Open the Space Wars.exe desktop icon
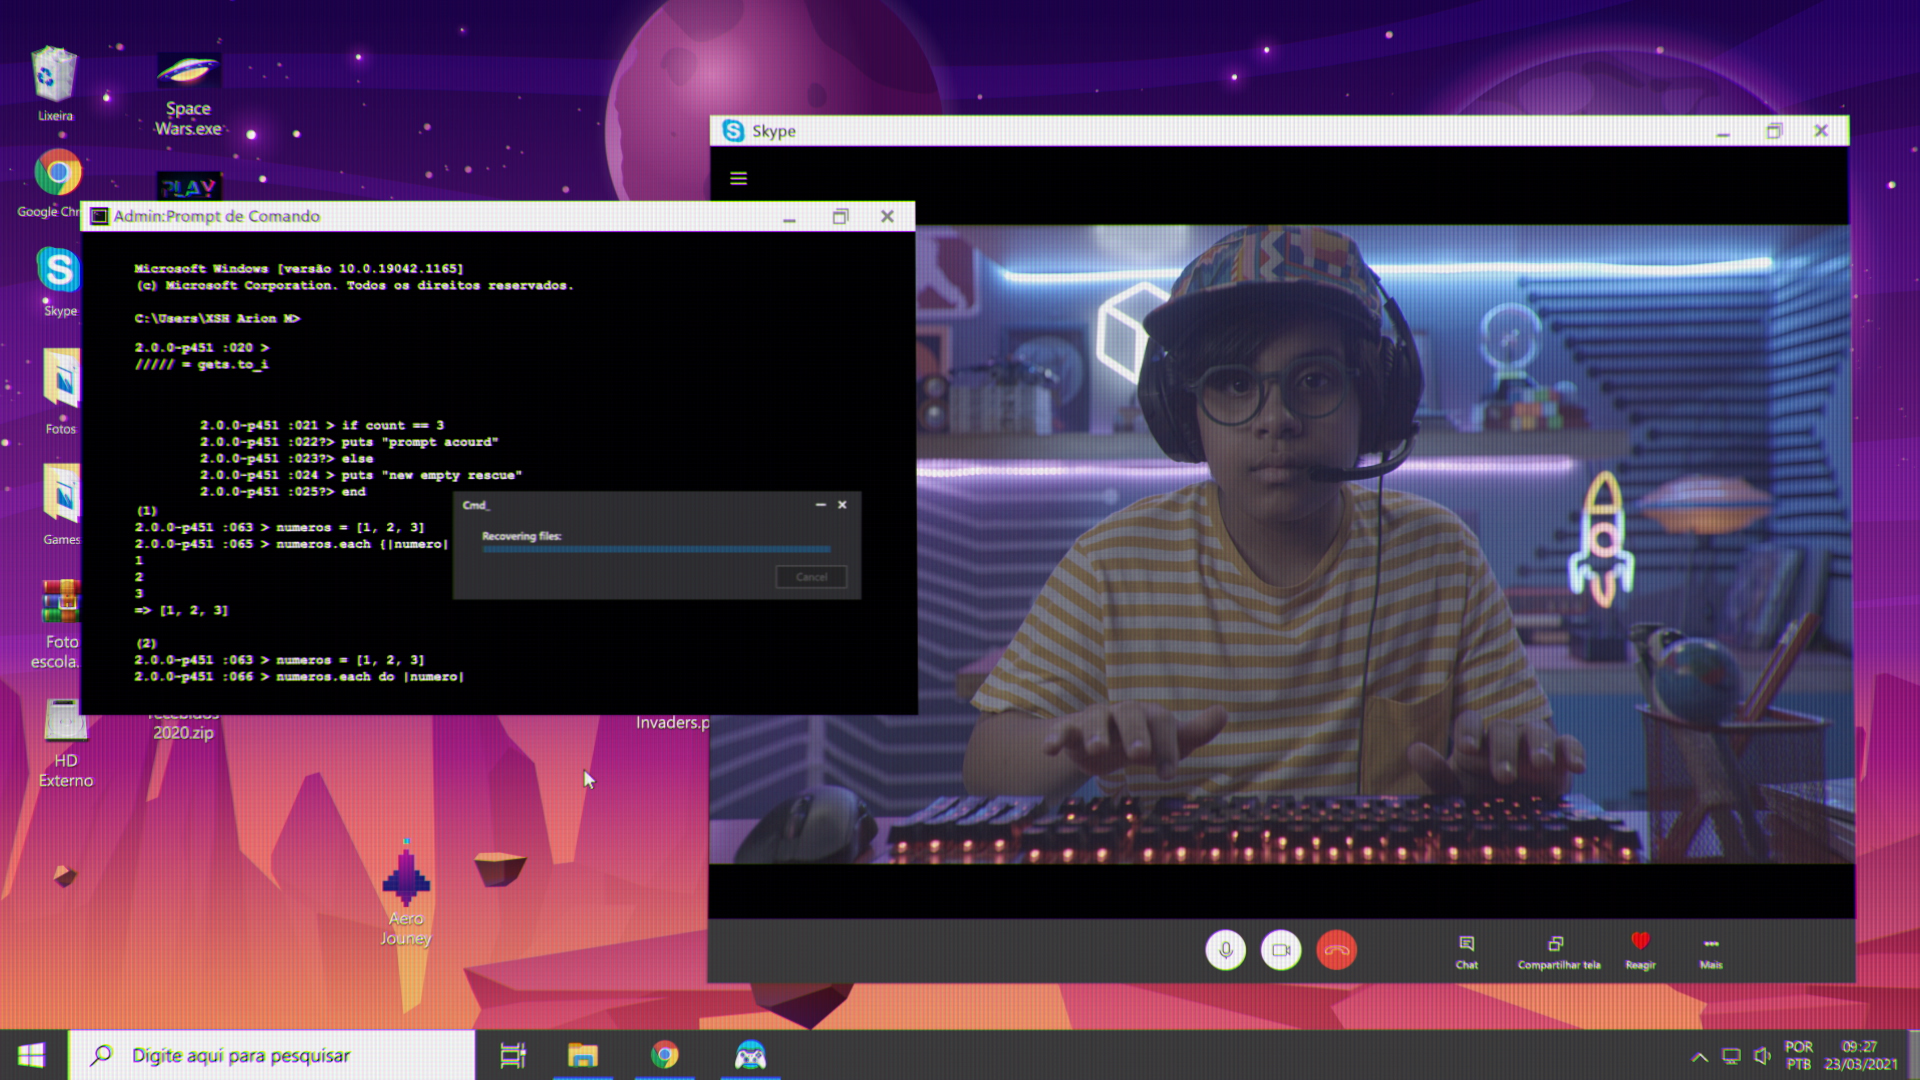1920x1080 pixels. (188, 94)
